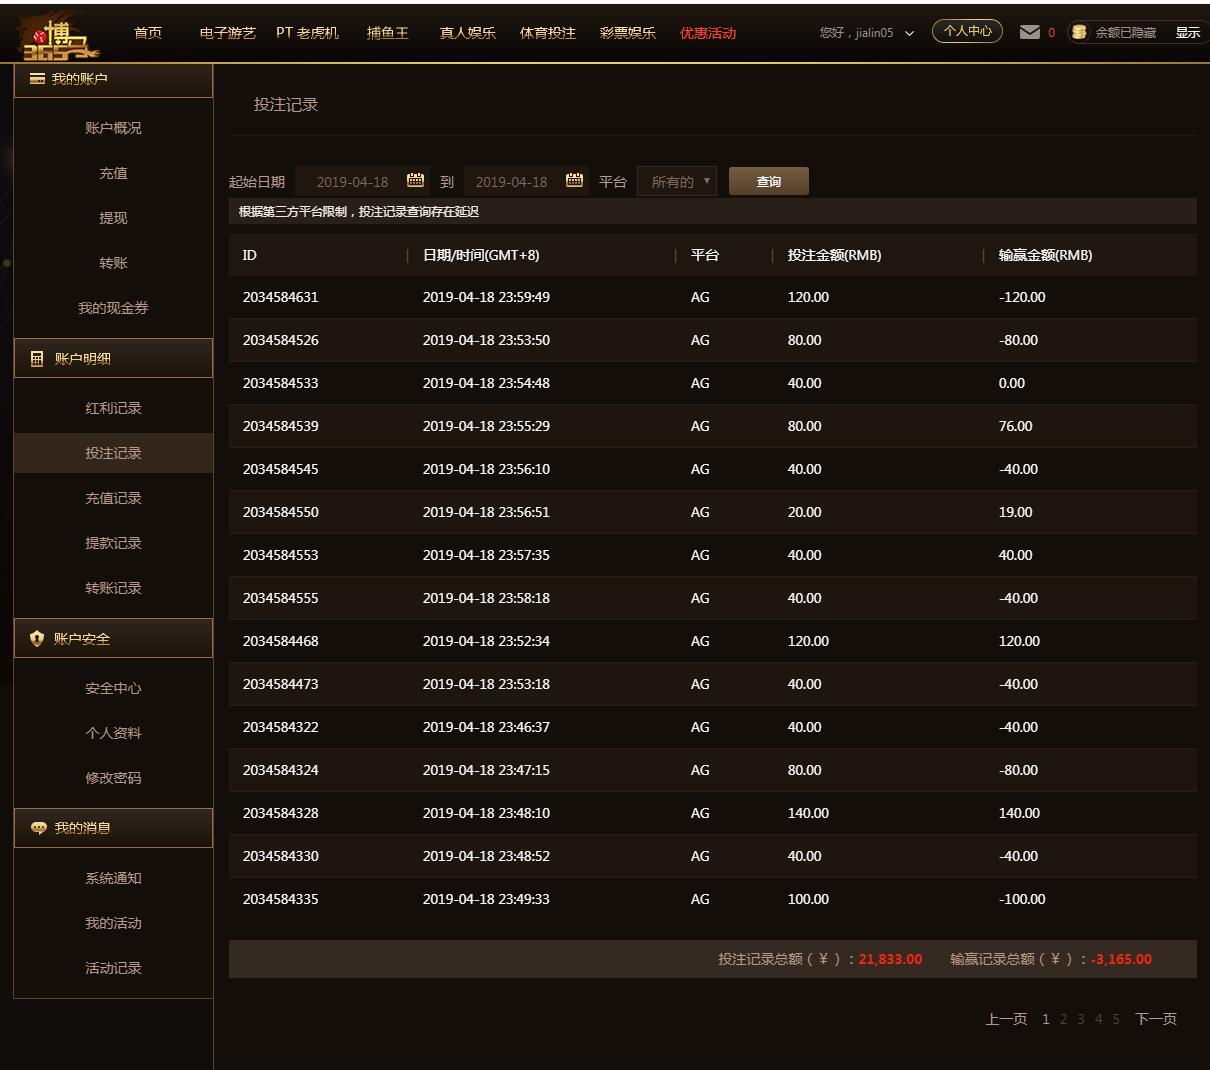Open 活动记录 in the sidebar
Viewport: 1210px width, 1070px height.
coord(113,968)
